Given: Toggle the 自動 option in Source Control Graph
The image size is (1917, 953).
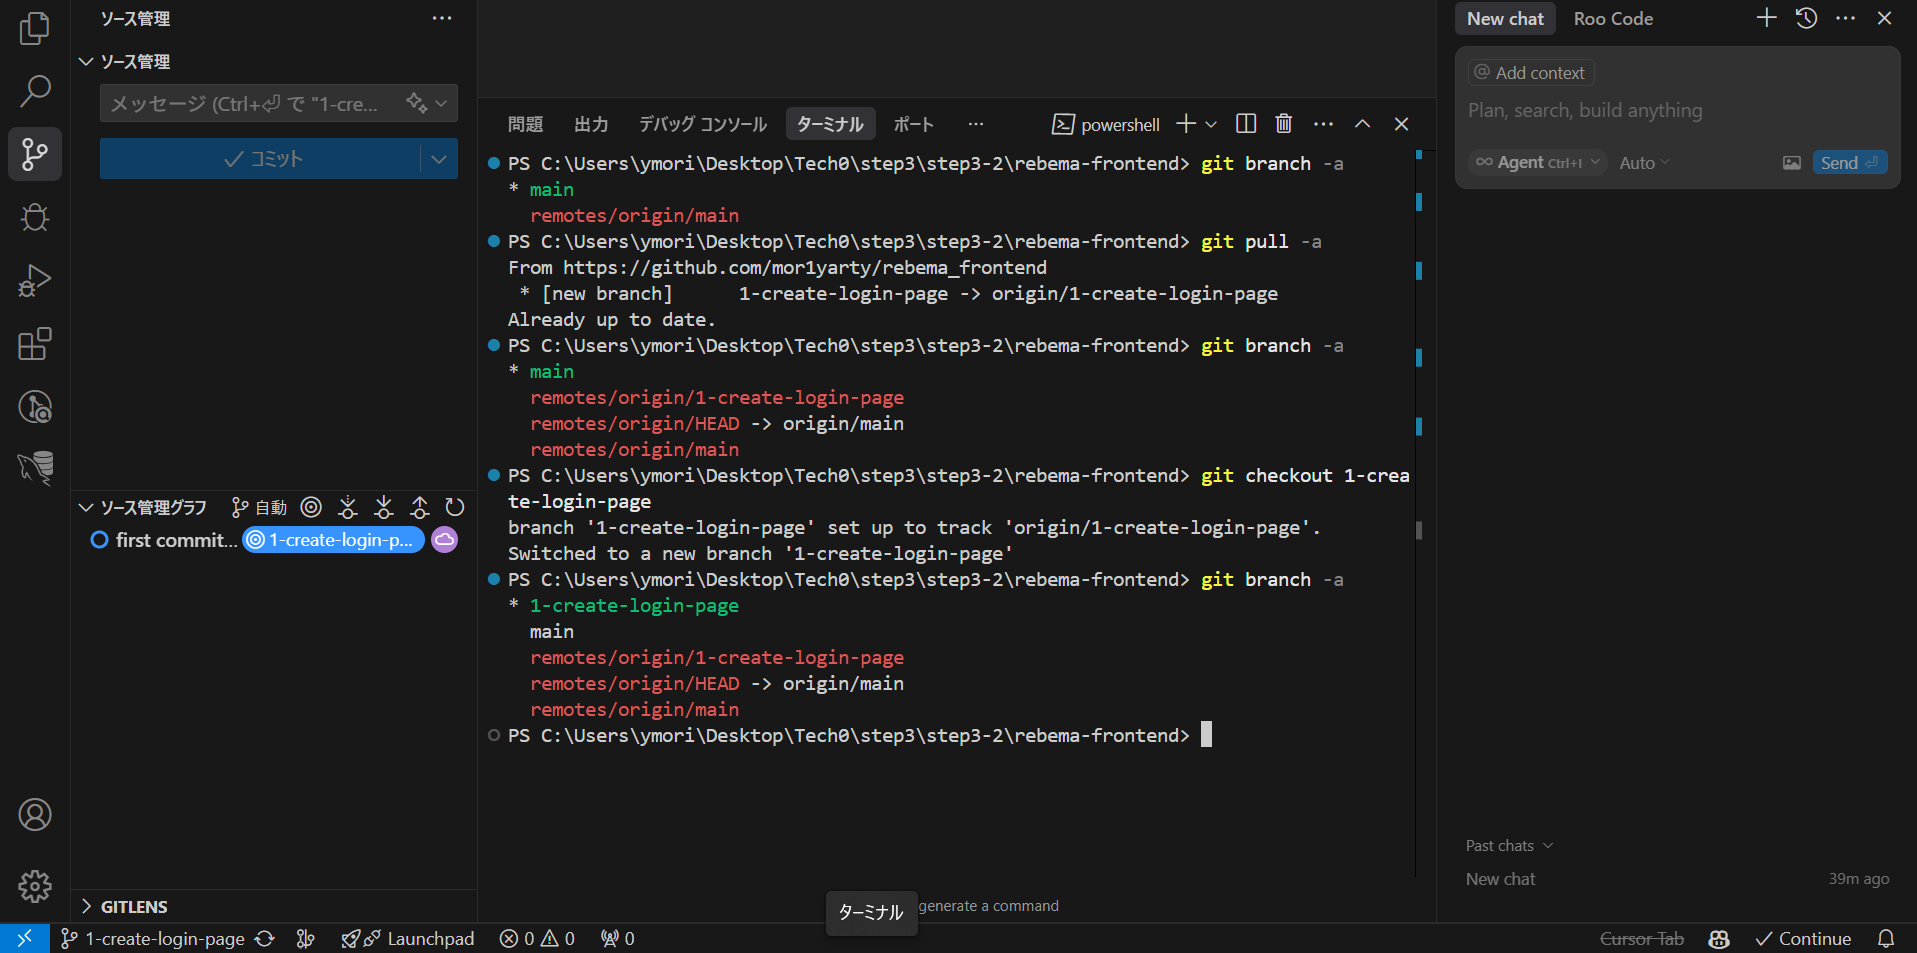Looking at the screenshot, I should click(x=258, y=507).
